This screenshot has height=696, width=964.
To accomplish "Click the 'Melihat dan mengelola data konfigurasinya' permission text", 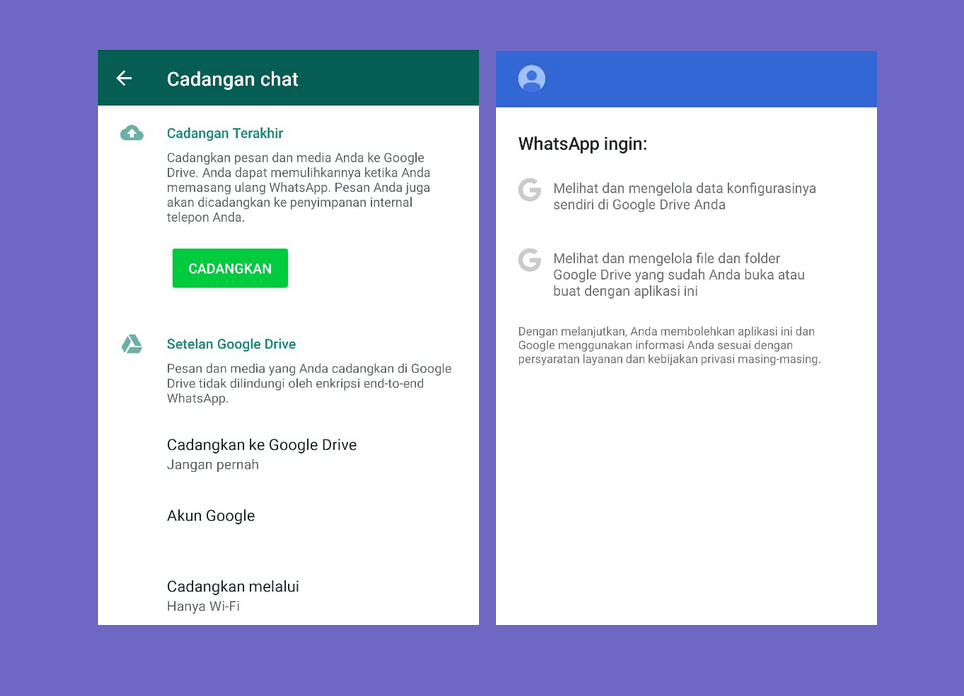I will point(684,197).
